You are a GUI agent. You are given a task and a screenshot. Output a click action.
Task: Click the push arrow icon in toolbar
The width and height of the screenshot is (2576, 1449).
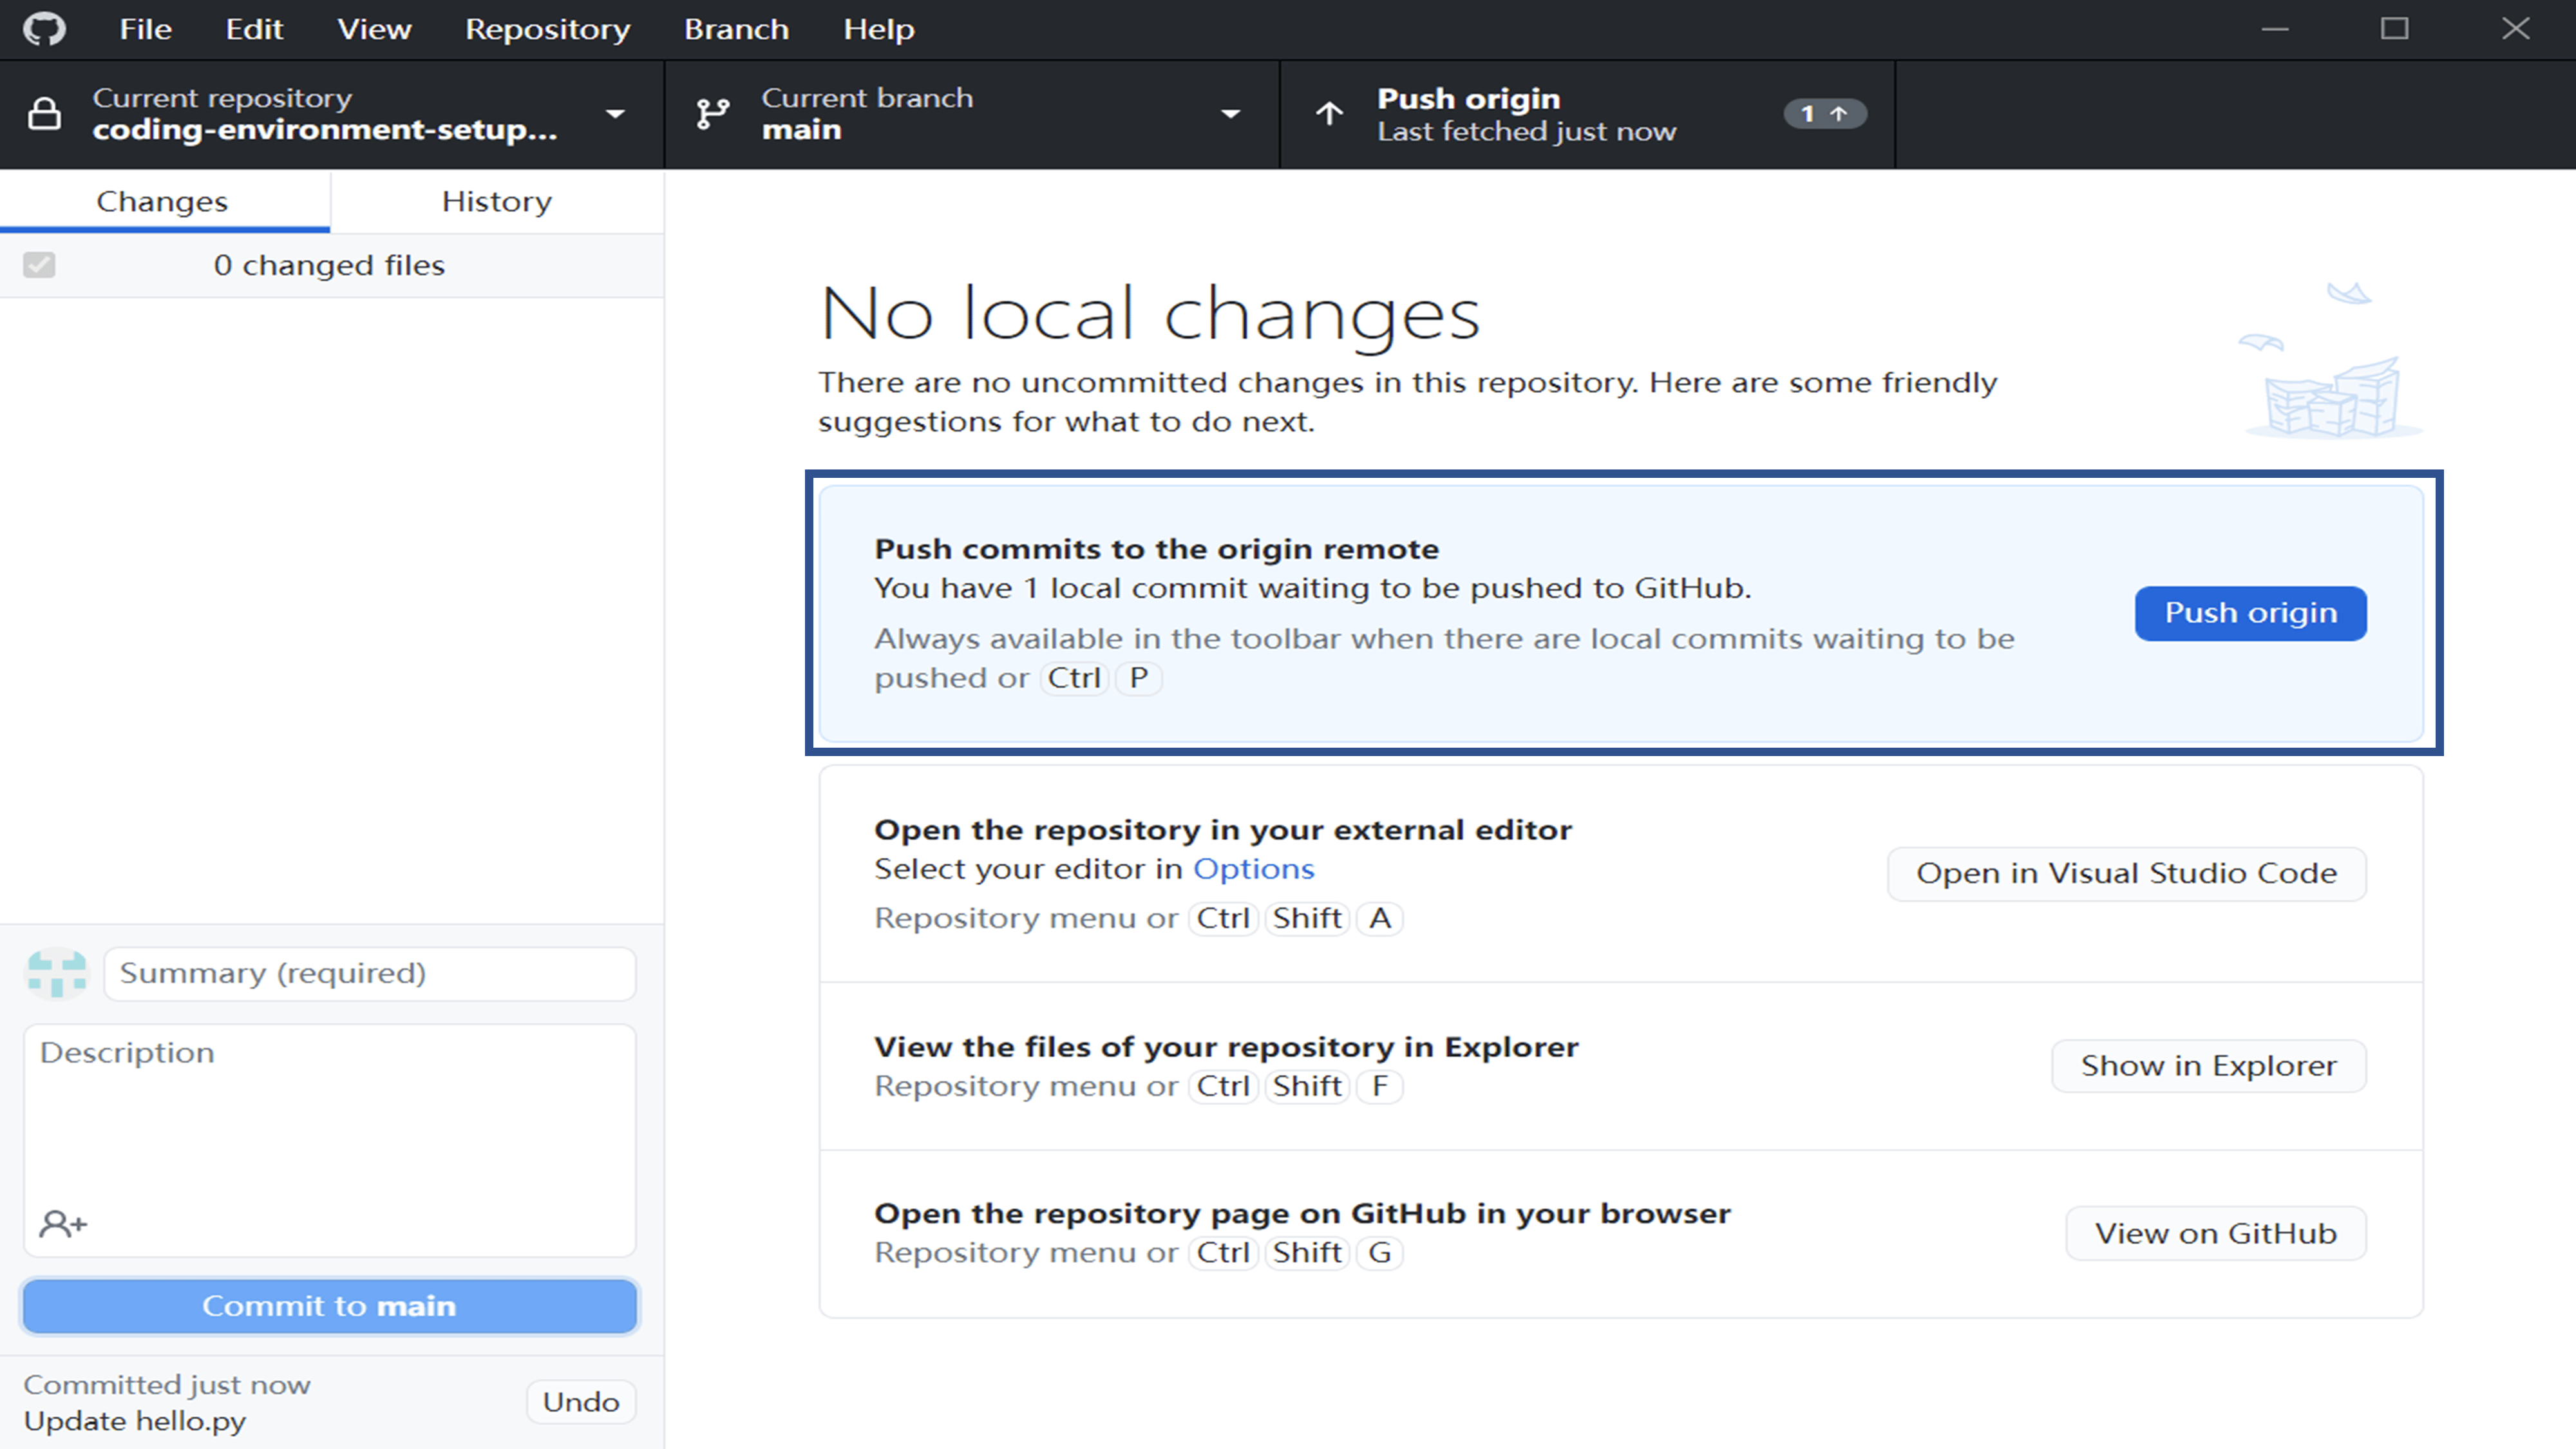click(1329, 113)
